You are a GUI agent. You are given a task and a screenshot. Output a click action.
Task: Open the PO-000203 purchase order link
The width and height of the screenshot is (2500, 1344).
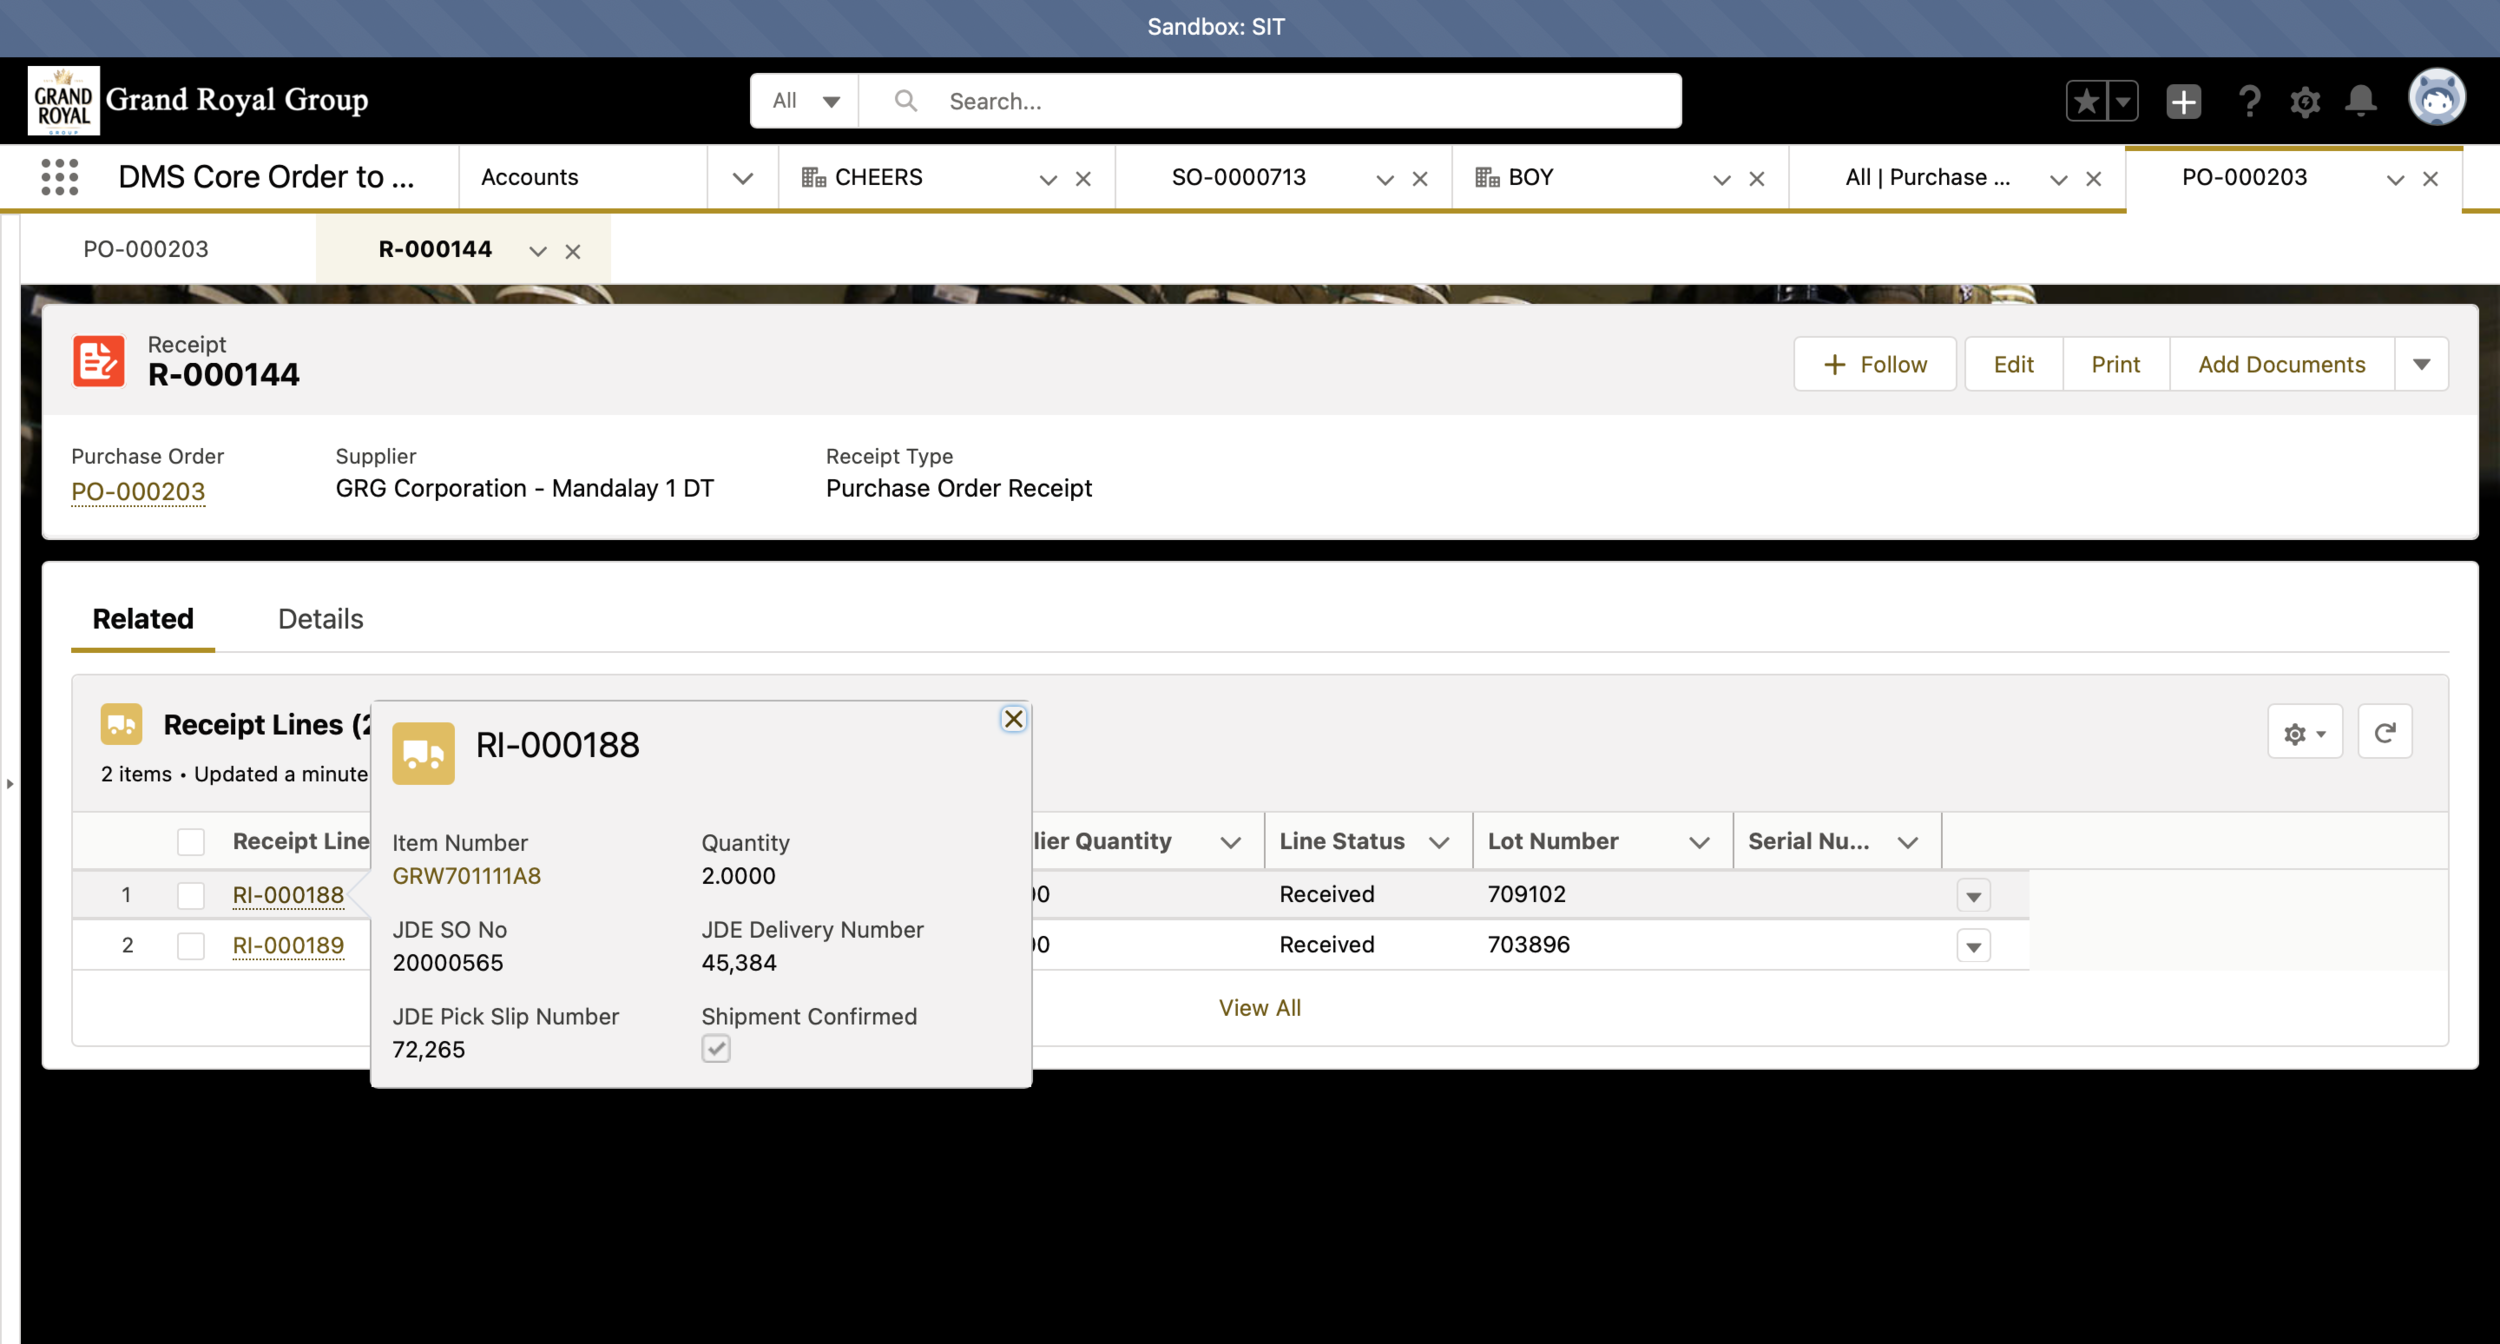(138, 491)
